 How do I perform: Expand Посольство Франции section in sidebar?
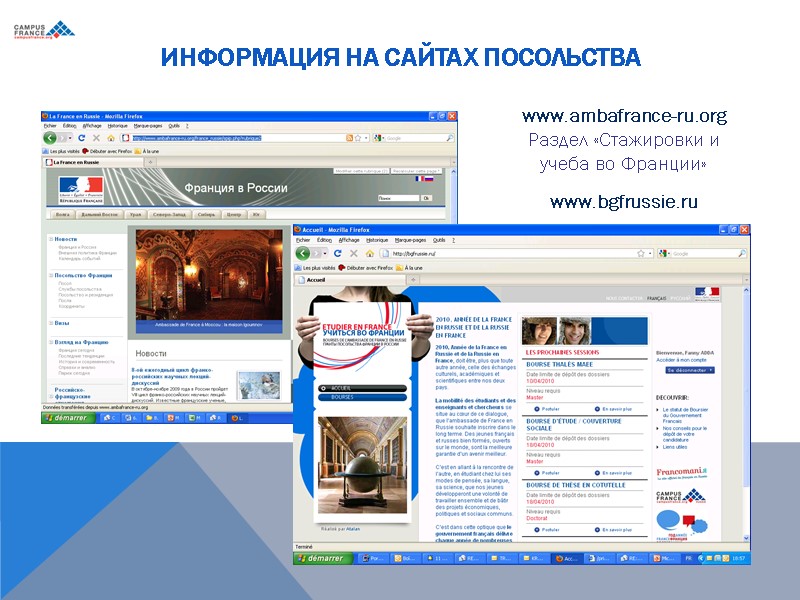coord(51,275)
